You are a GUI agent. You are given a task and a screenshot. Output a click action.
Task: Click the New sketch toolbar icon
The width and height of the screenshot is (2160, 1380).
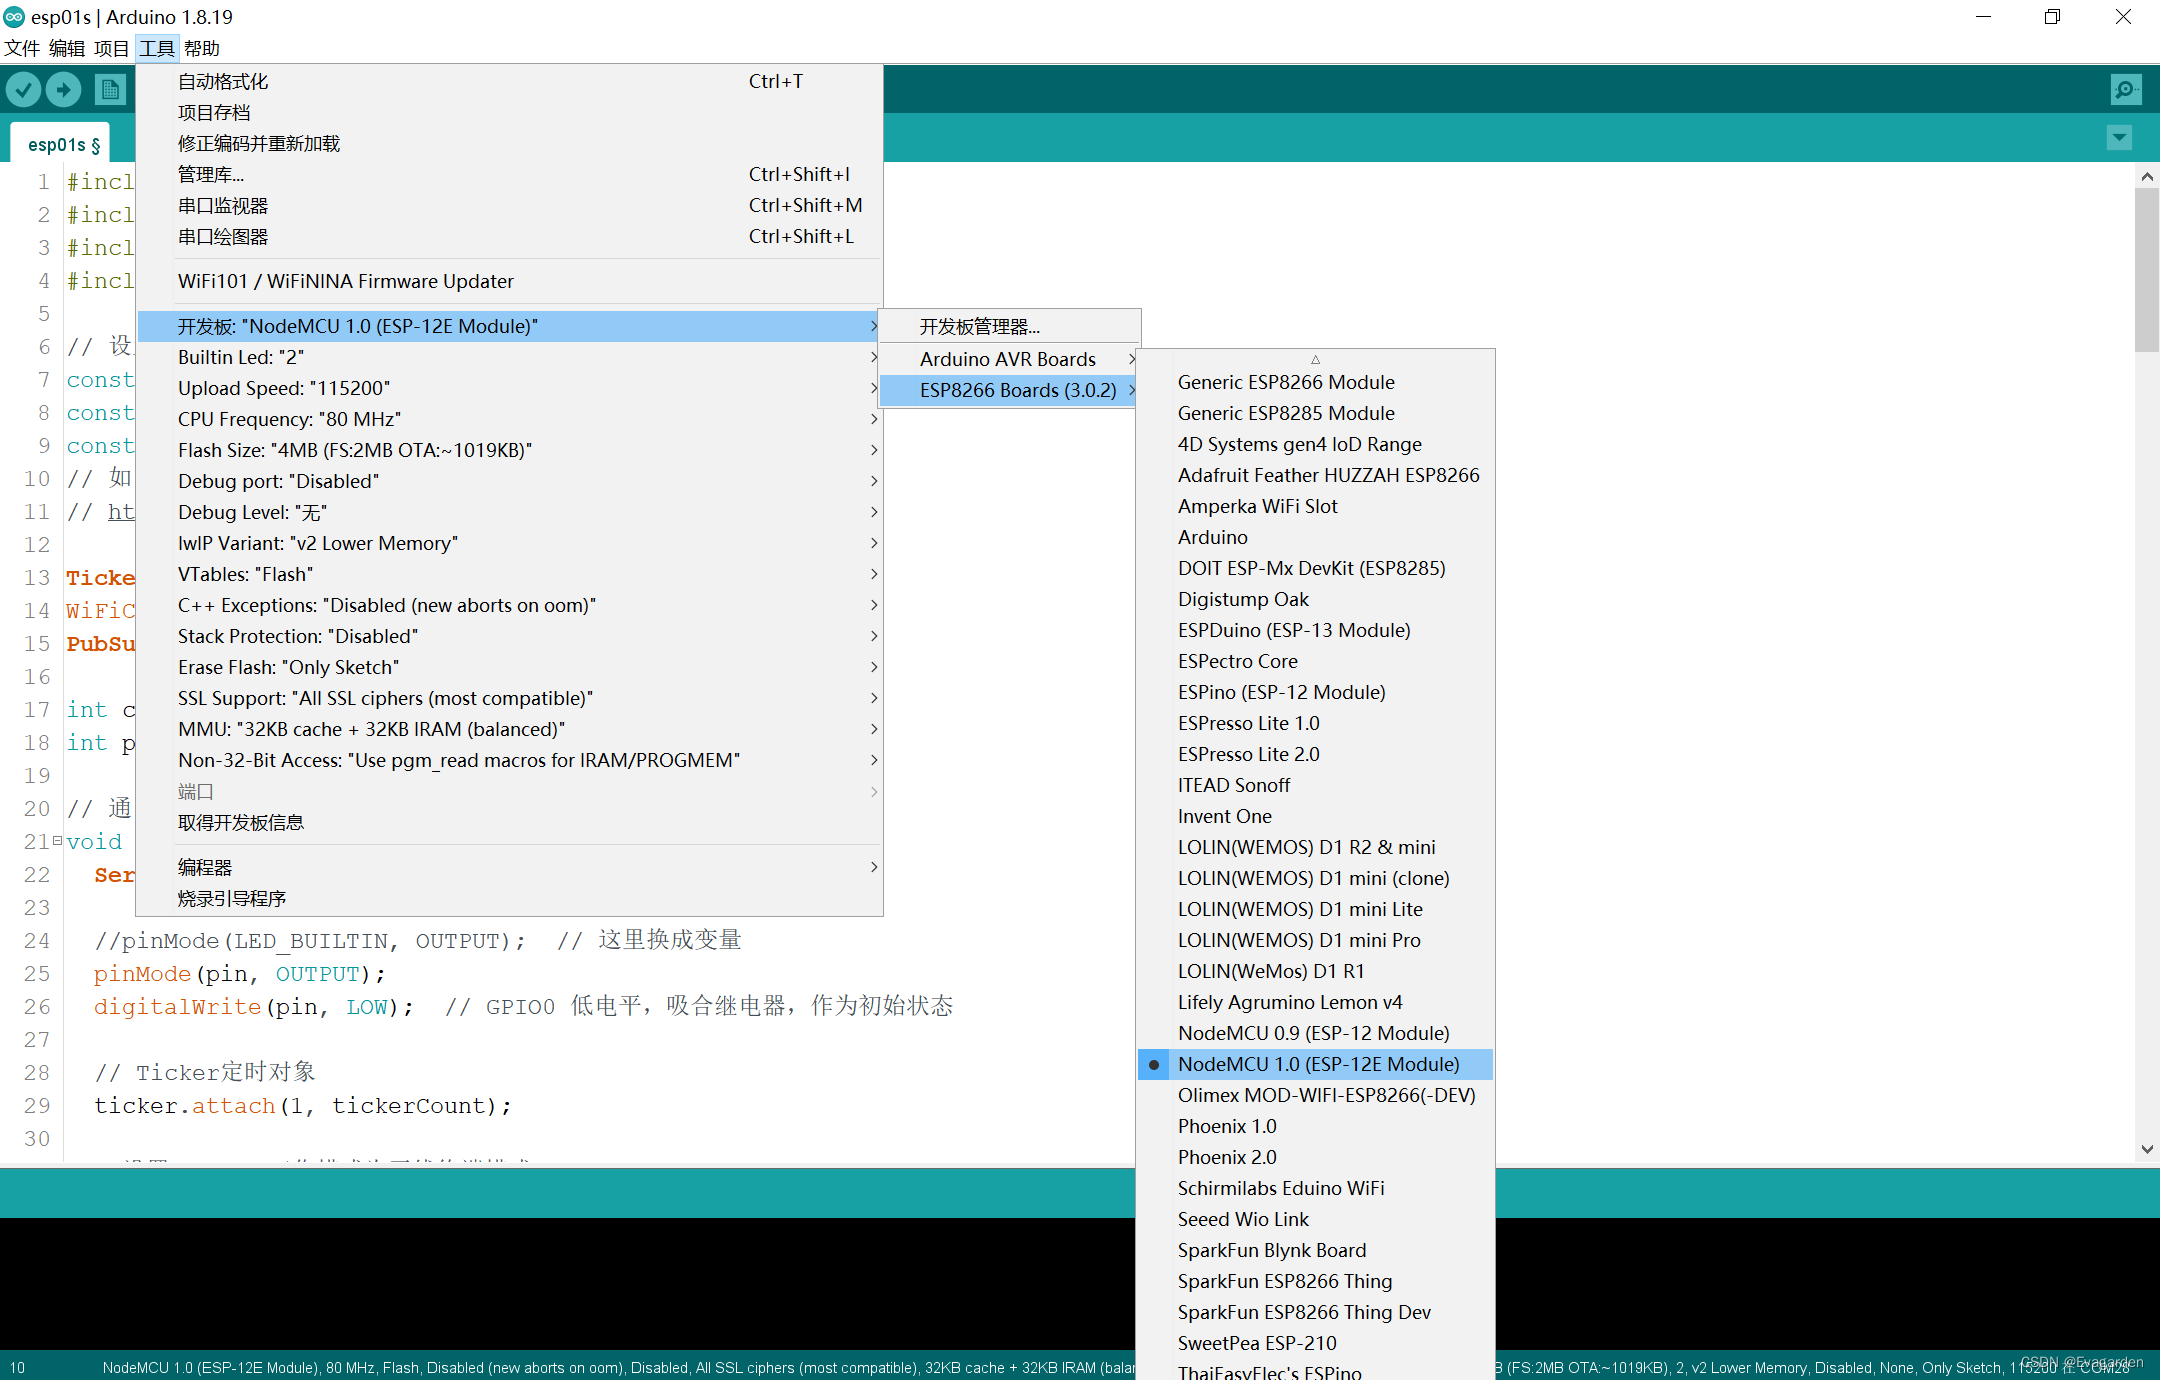110,90
